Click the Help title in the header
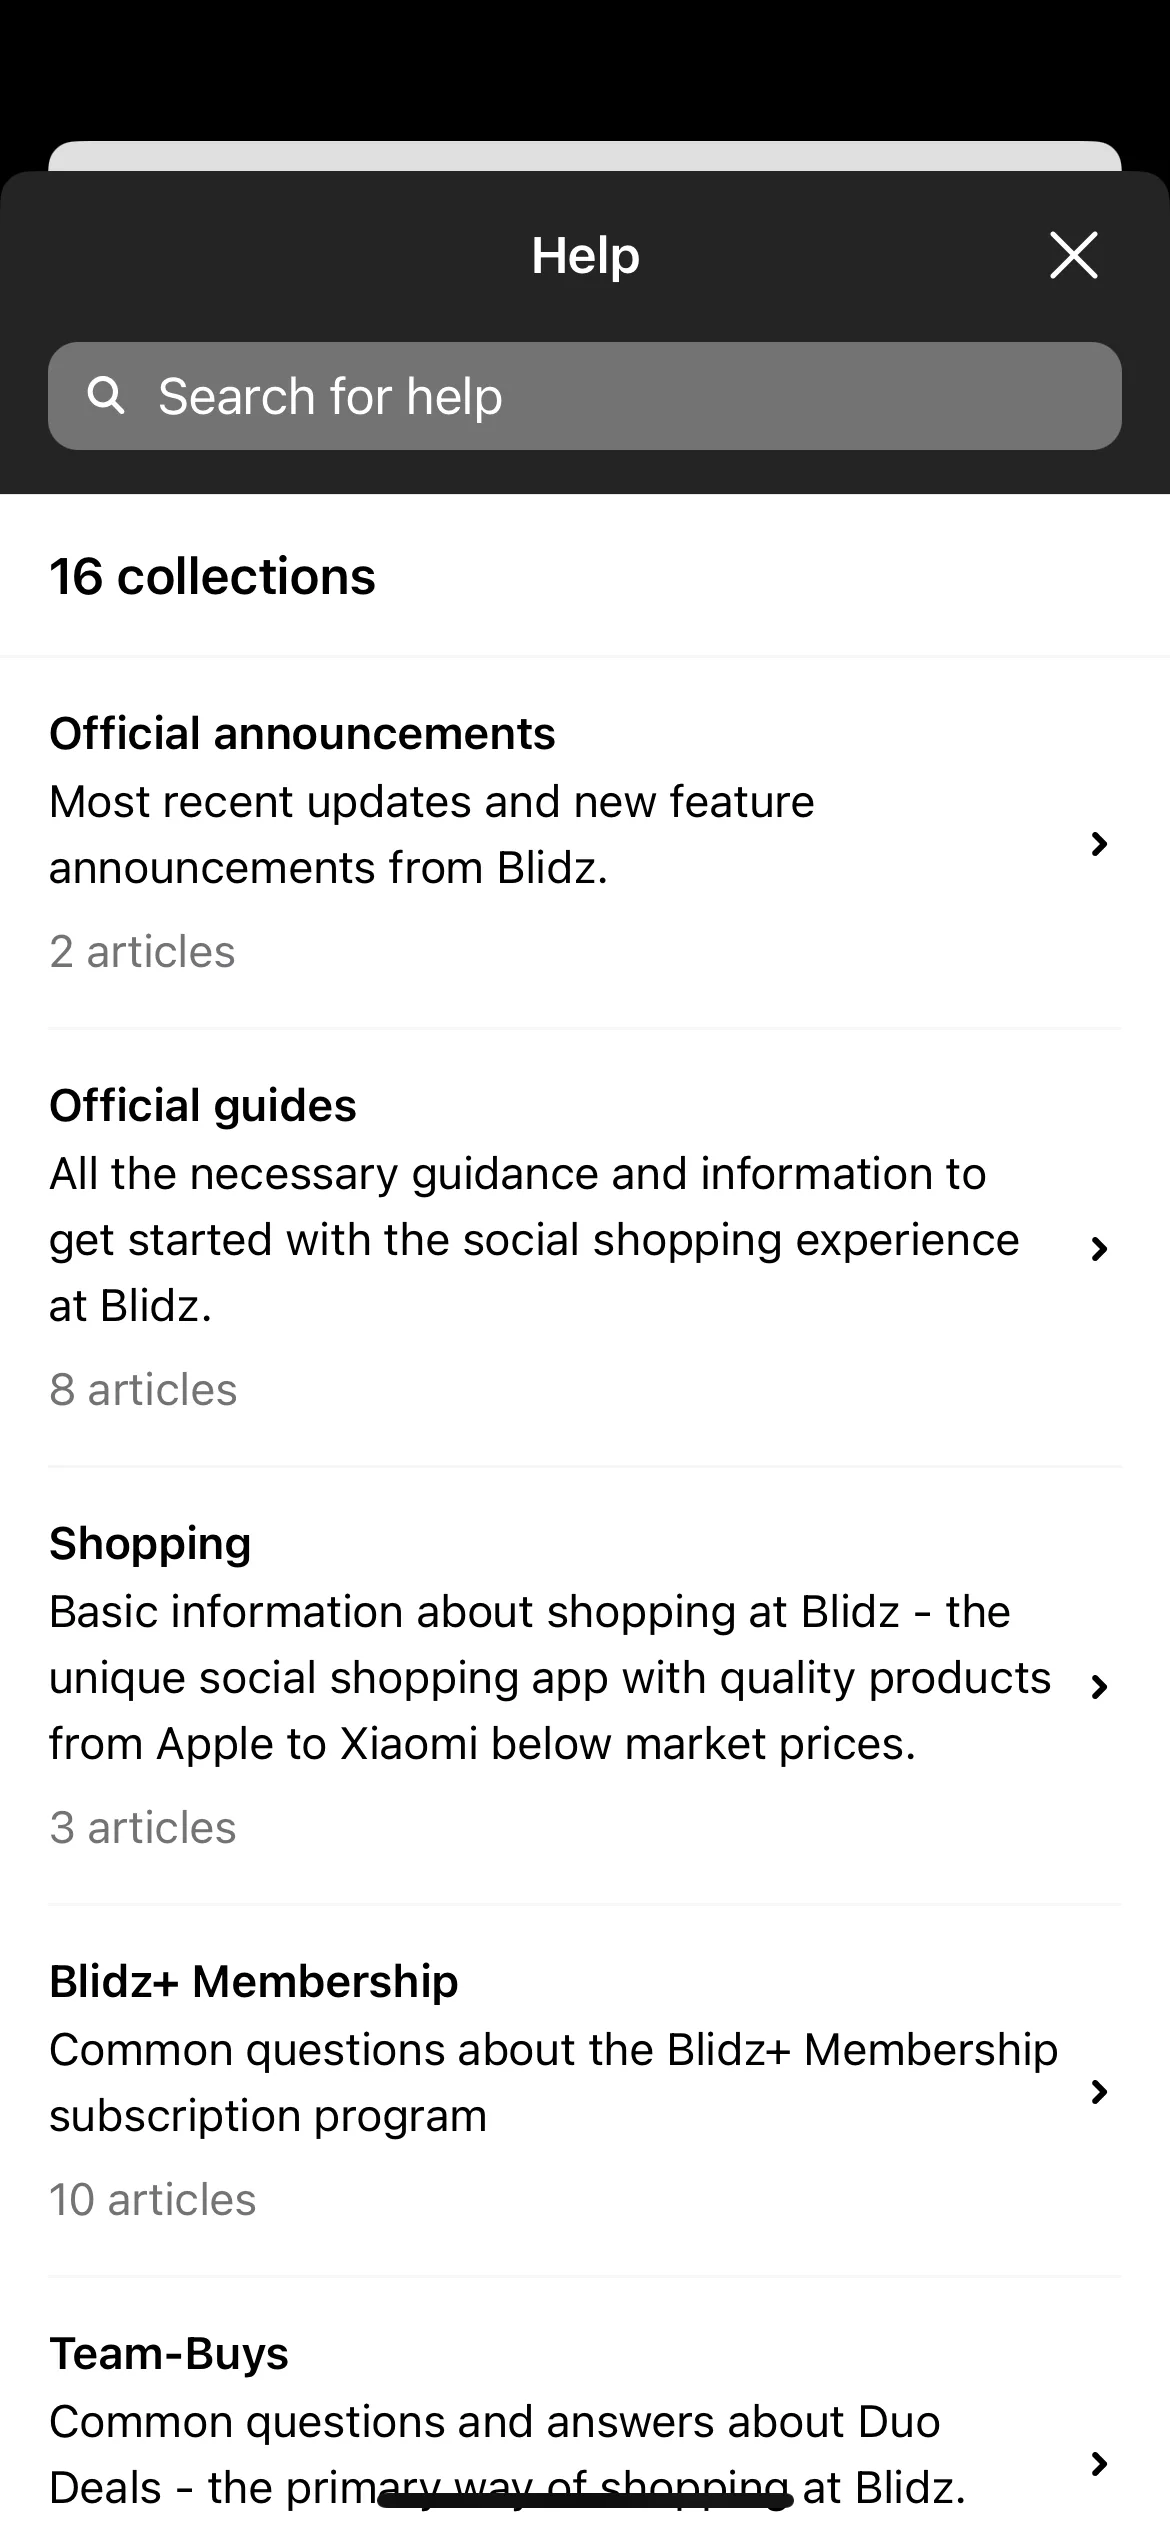 coord(585,256)
